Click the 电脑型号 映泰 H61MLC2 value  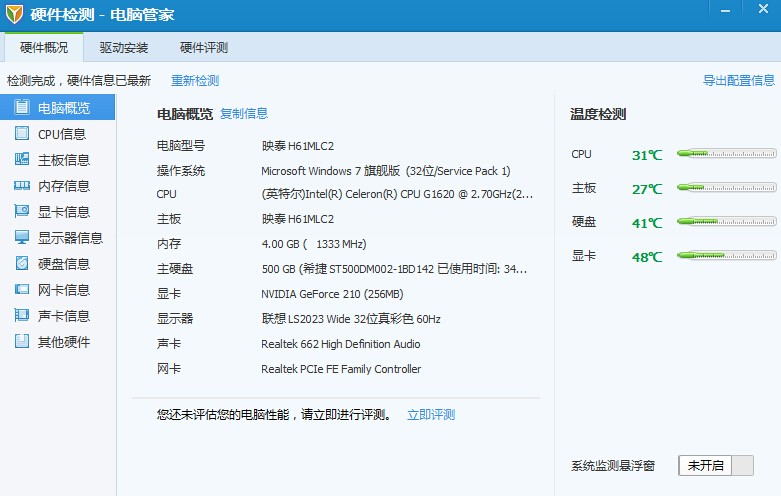pos(298,146)
